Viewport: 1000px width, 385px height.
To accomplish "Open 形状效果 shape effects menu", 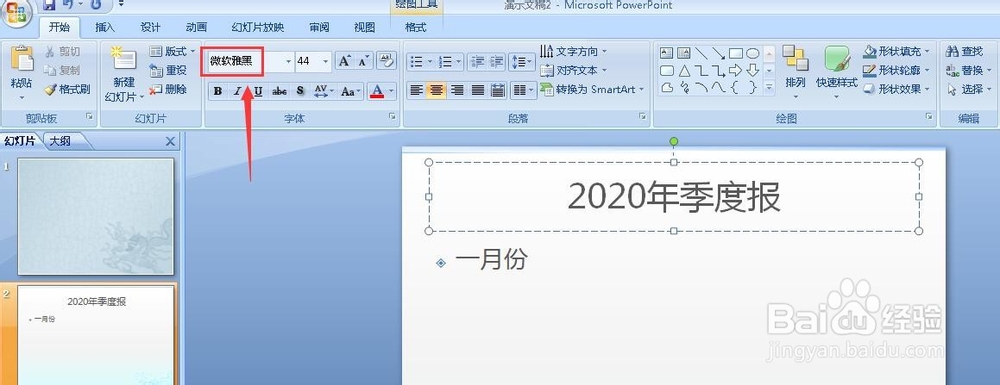I will tap(897, 89).
